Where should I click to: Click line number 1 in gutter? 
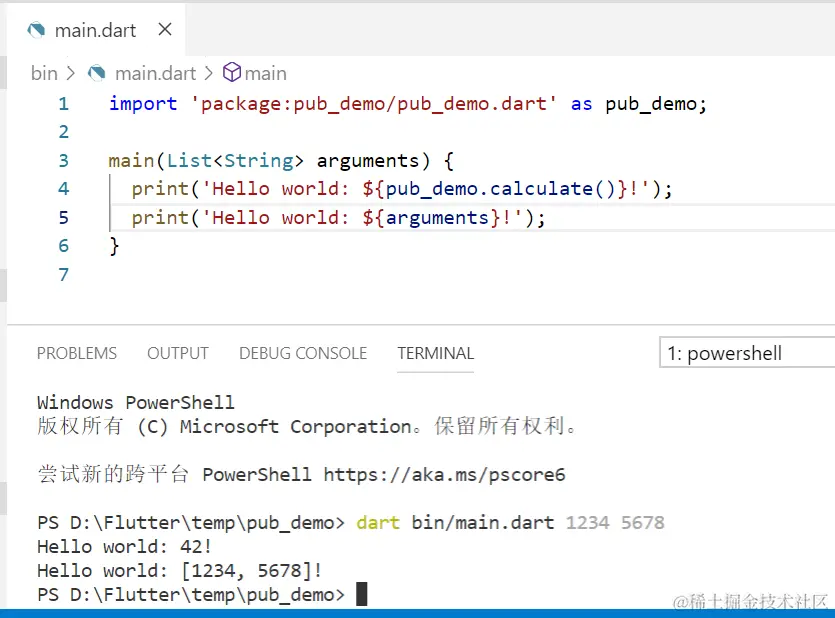click(x=64, y=103)
